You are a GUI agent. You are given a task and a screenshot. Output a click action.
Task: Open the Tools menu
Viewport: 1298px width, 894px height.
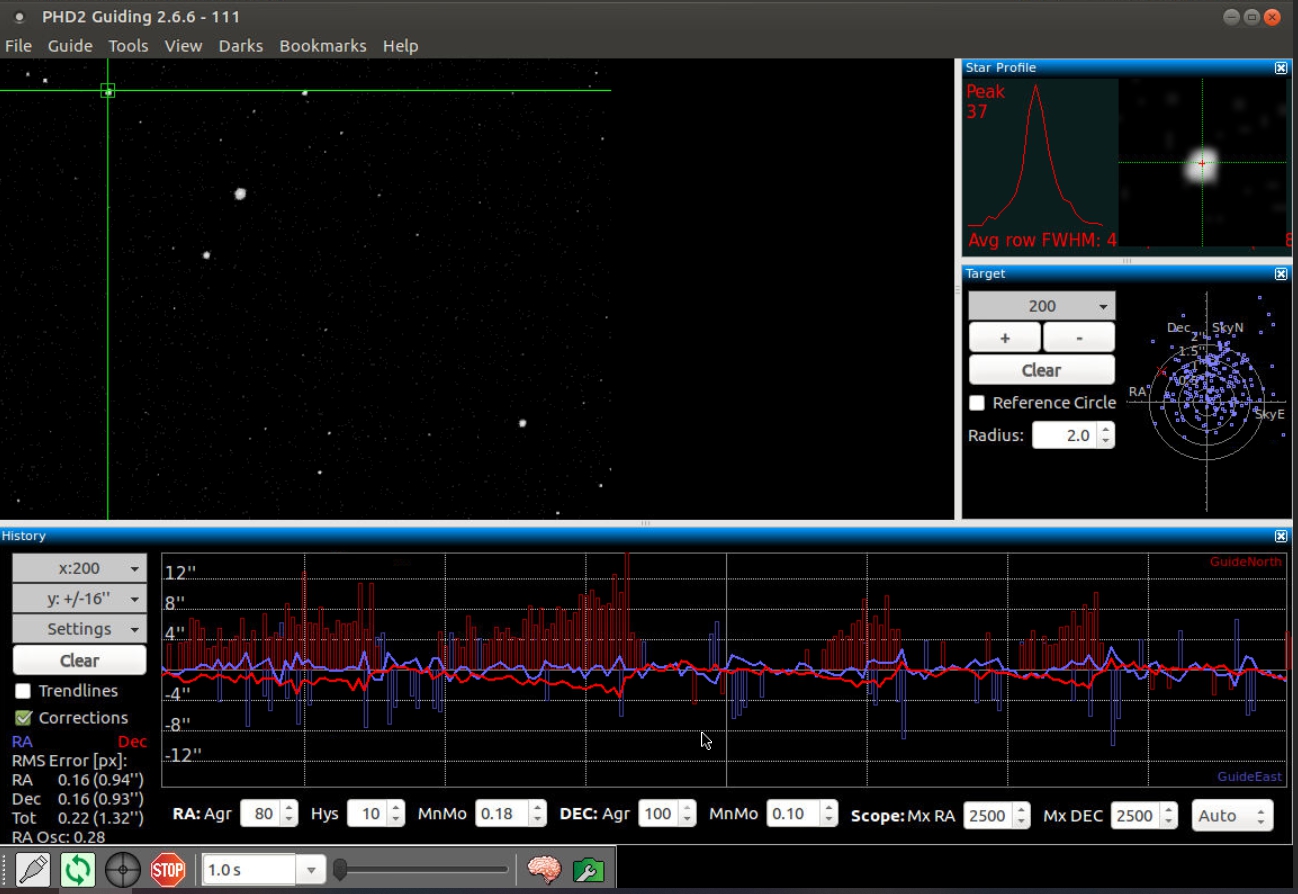128,46
